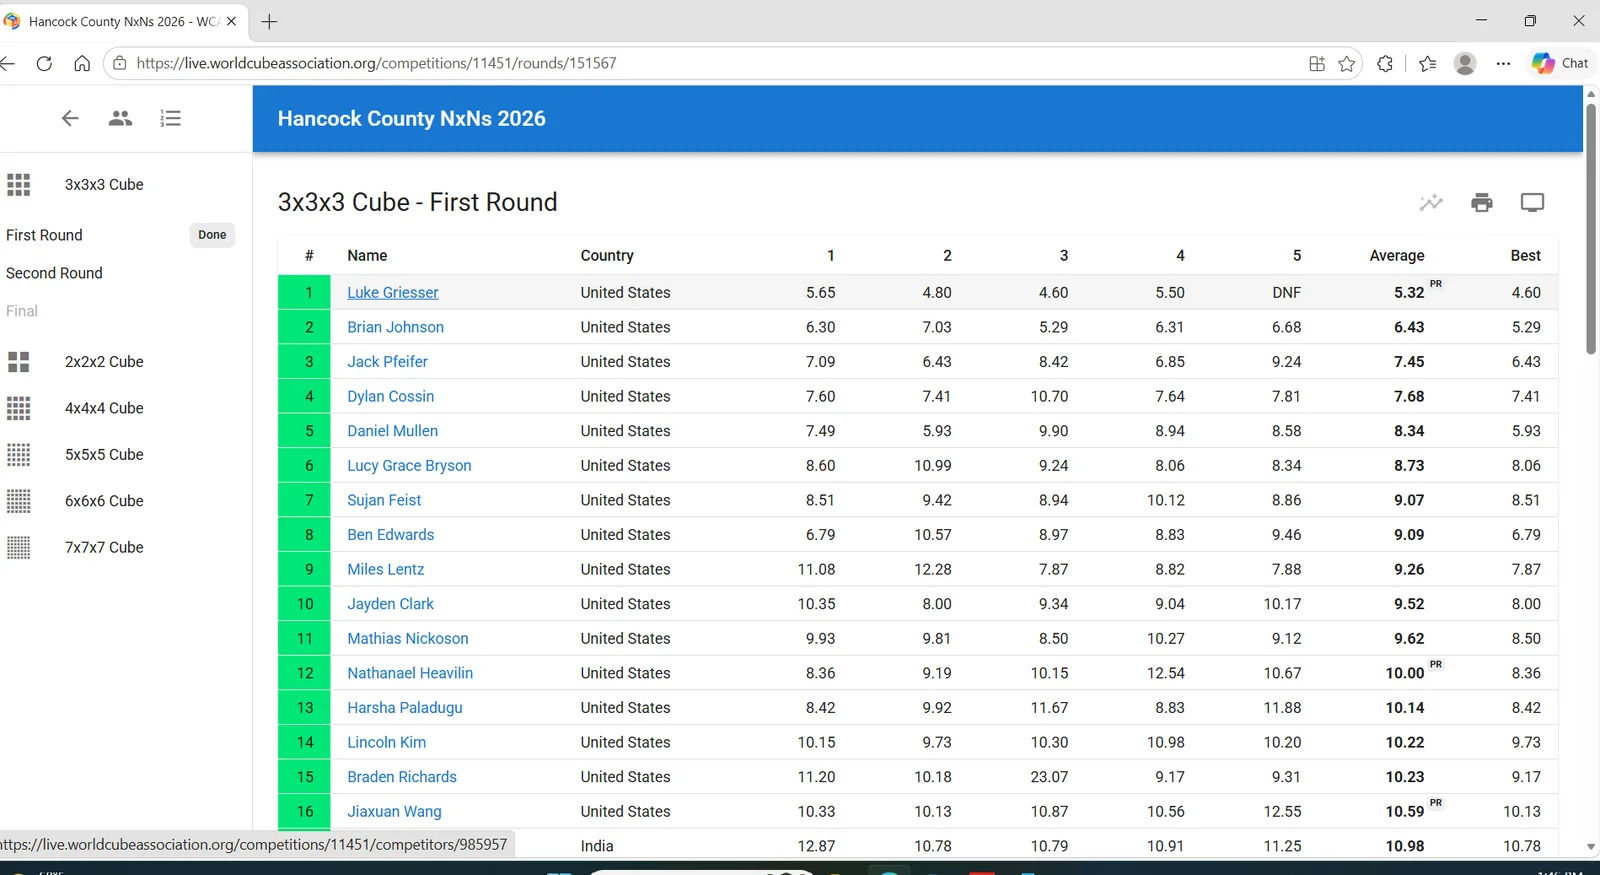The image size is (1600, 875).
Task: Open split screen icon in address bar
Action: click(1317, 64)
